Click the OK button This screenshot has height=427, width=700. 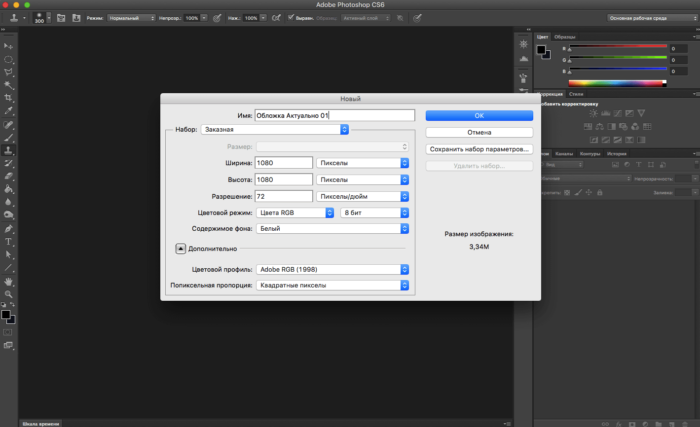pos(478,115)
